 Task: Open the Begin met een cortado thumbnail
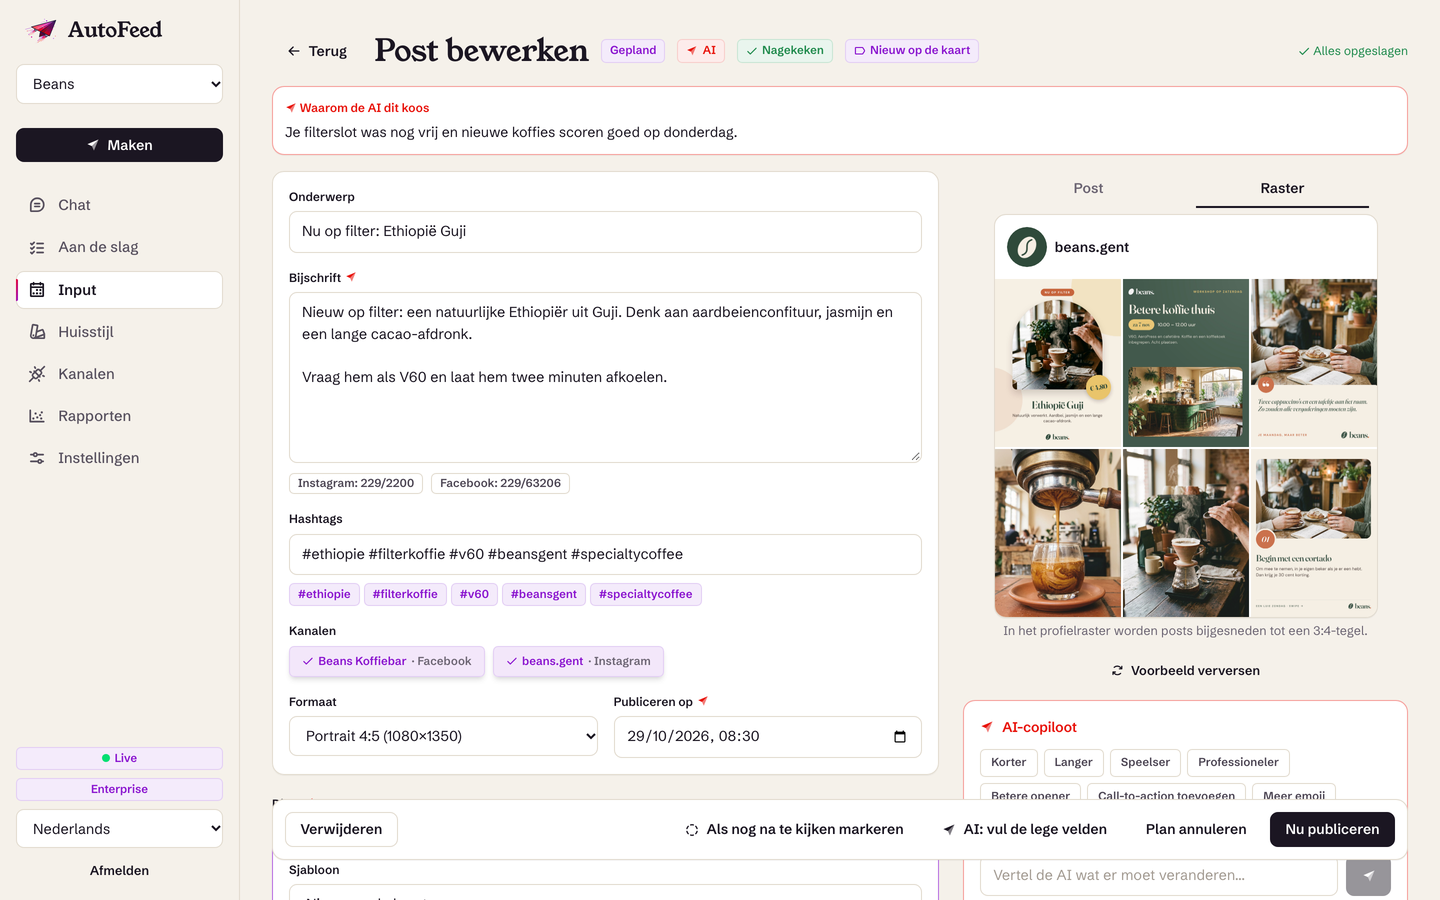tap(1314, 533)
